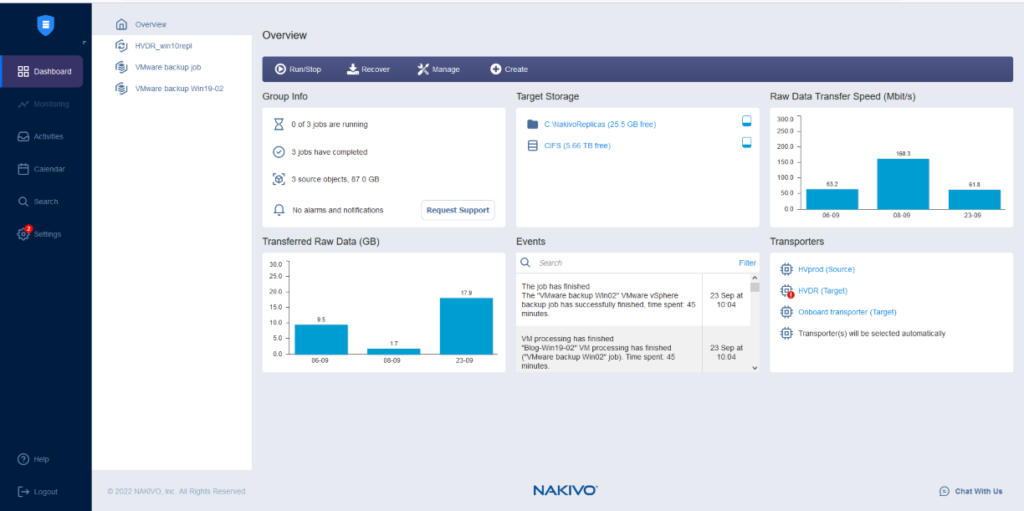Viewport: 1024px width, 511px height.
Task: Click the bell icon for alarms
Action: point(278,210)
